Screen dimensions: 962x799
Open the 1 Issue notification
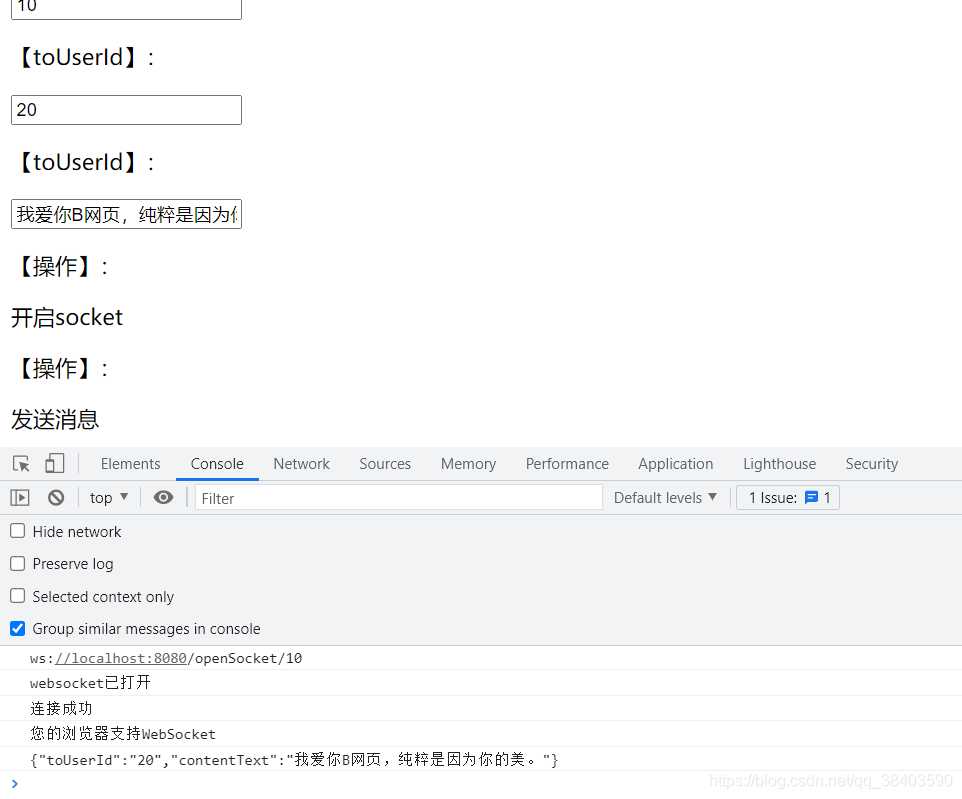point(787,497)
